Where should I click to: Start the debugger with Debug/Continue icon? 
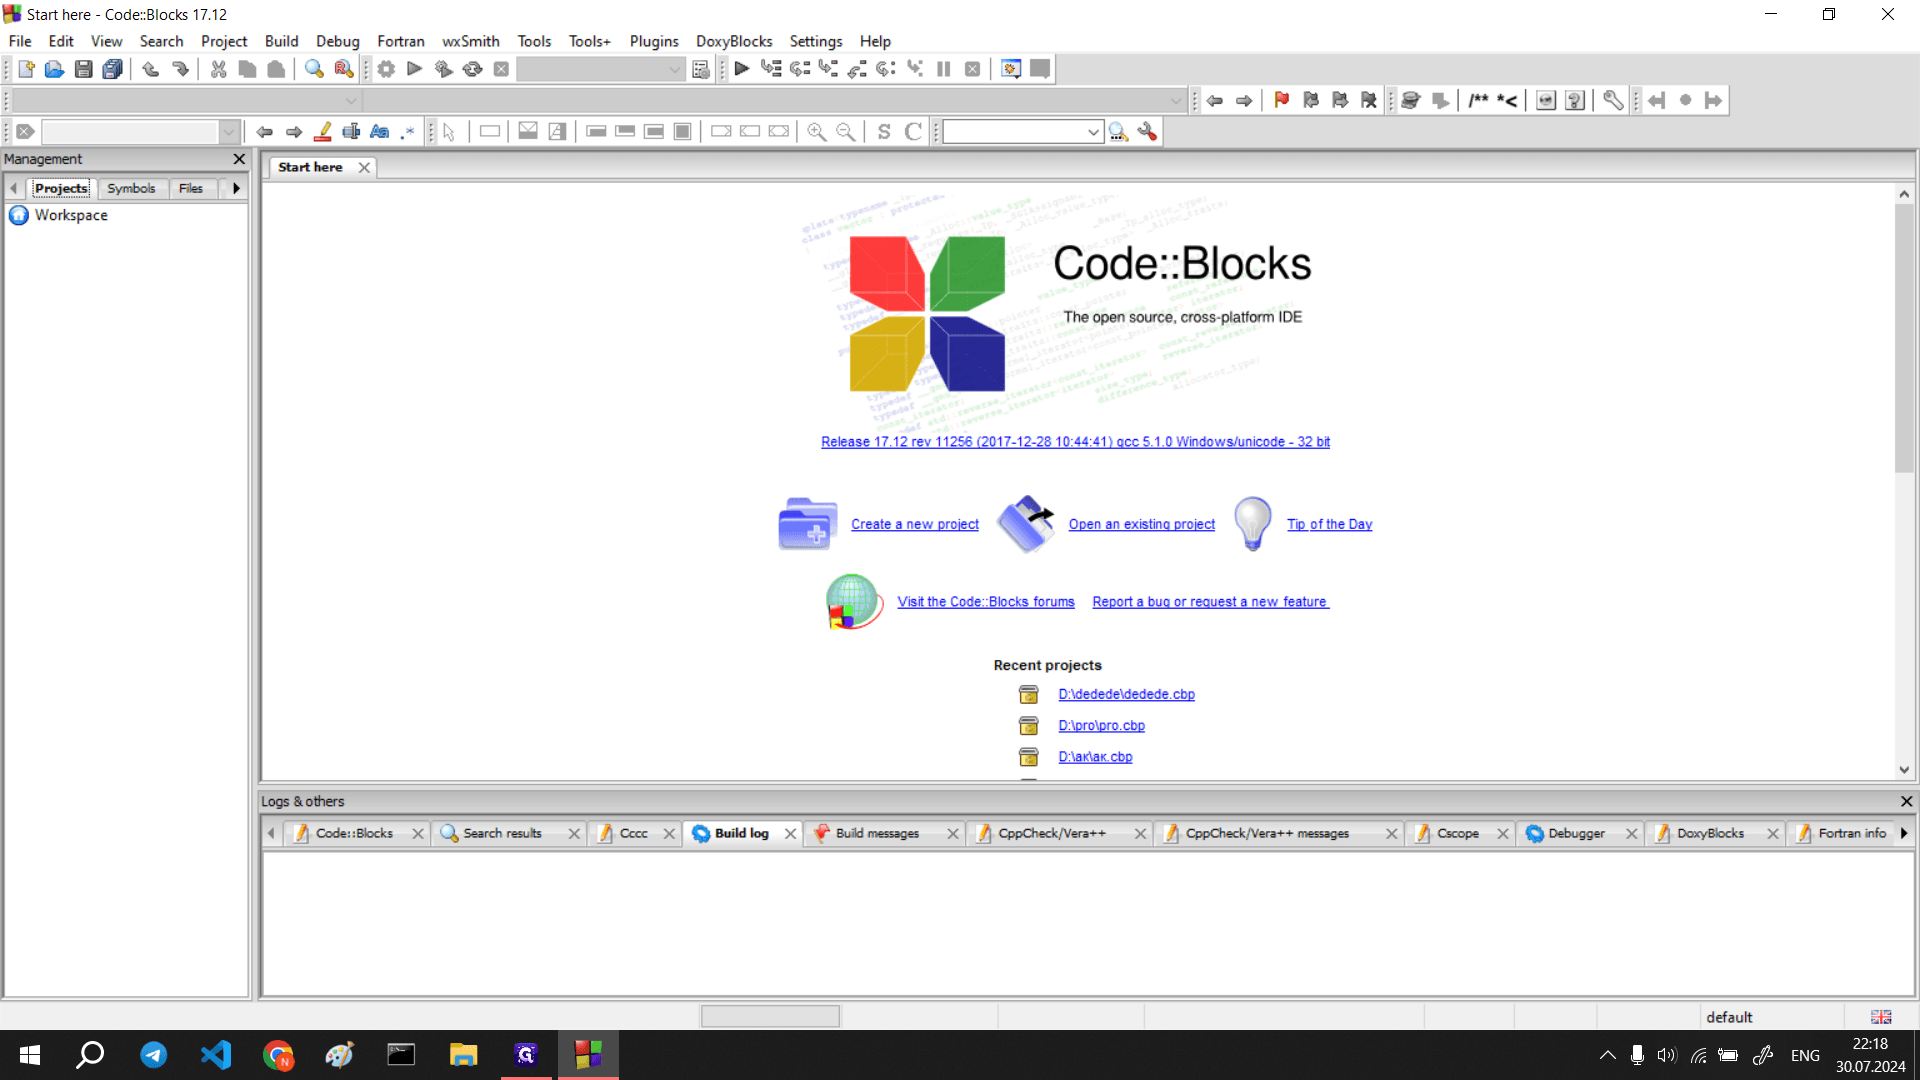click(742, 69)
